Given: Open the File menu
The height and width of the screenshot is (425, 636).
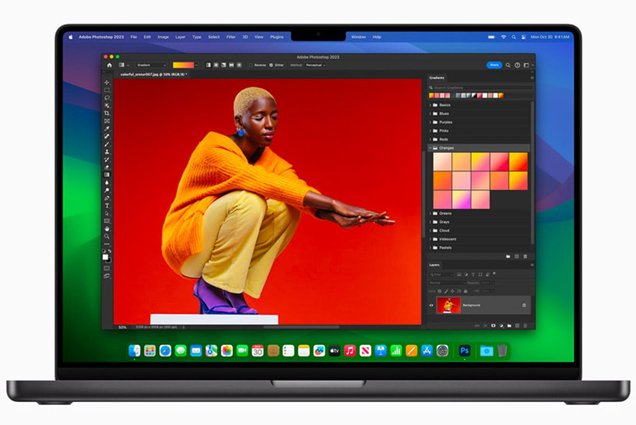Looking at the screenshot, I should [133, 37].
